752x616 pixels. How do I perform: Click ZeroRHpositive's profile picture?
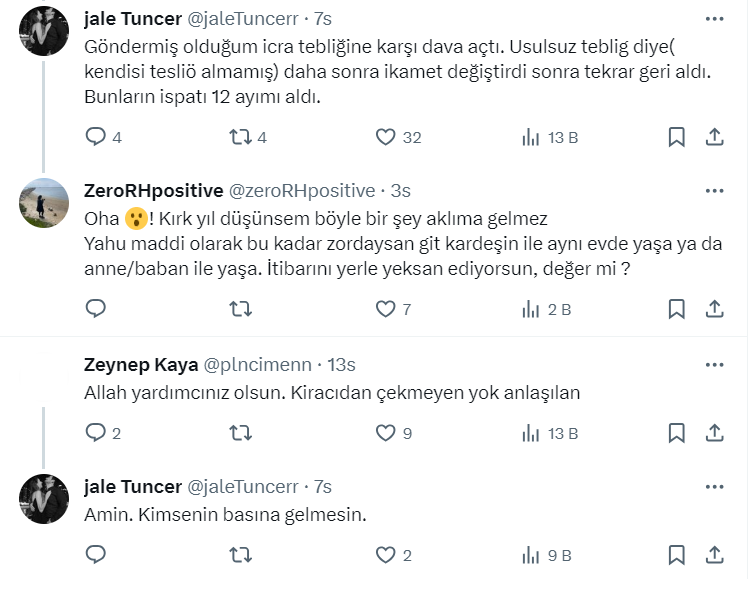[x=44, y=204]
